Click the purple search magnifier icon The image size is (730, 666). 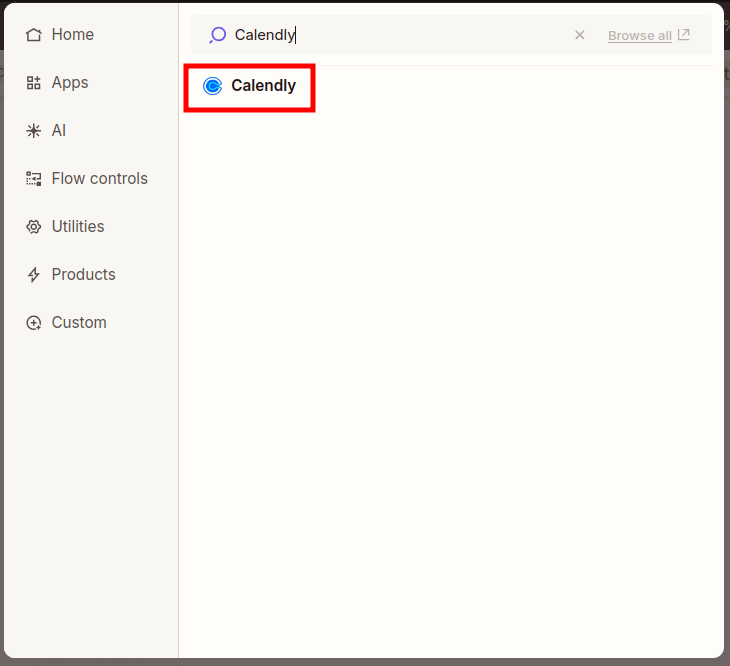pyautogui.click(x=217, y=35)
